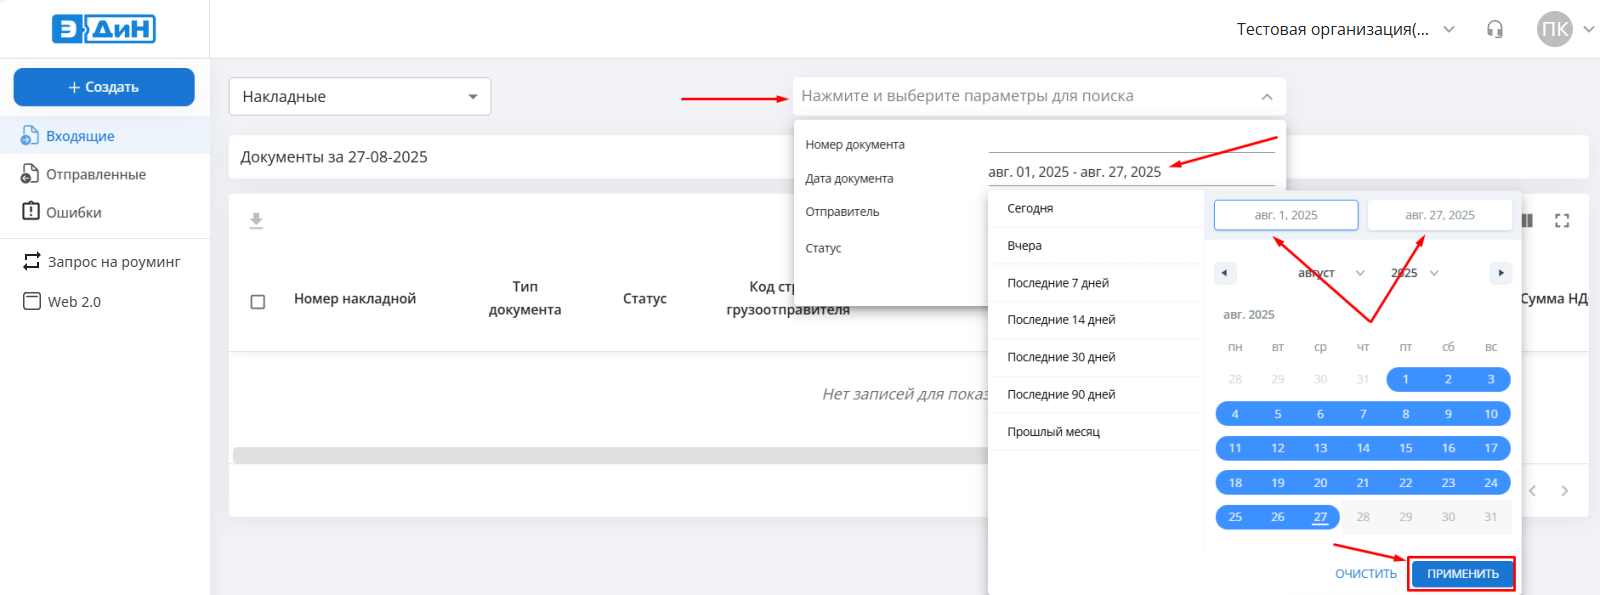Open the year 2025 dropdown in calendar
Viewport: 1600px width, 595px height.
(1414, 273)
